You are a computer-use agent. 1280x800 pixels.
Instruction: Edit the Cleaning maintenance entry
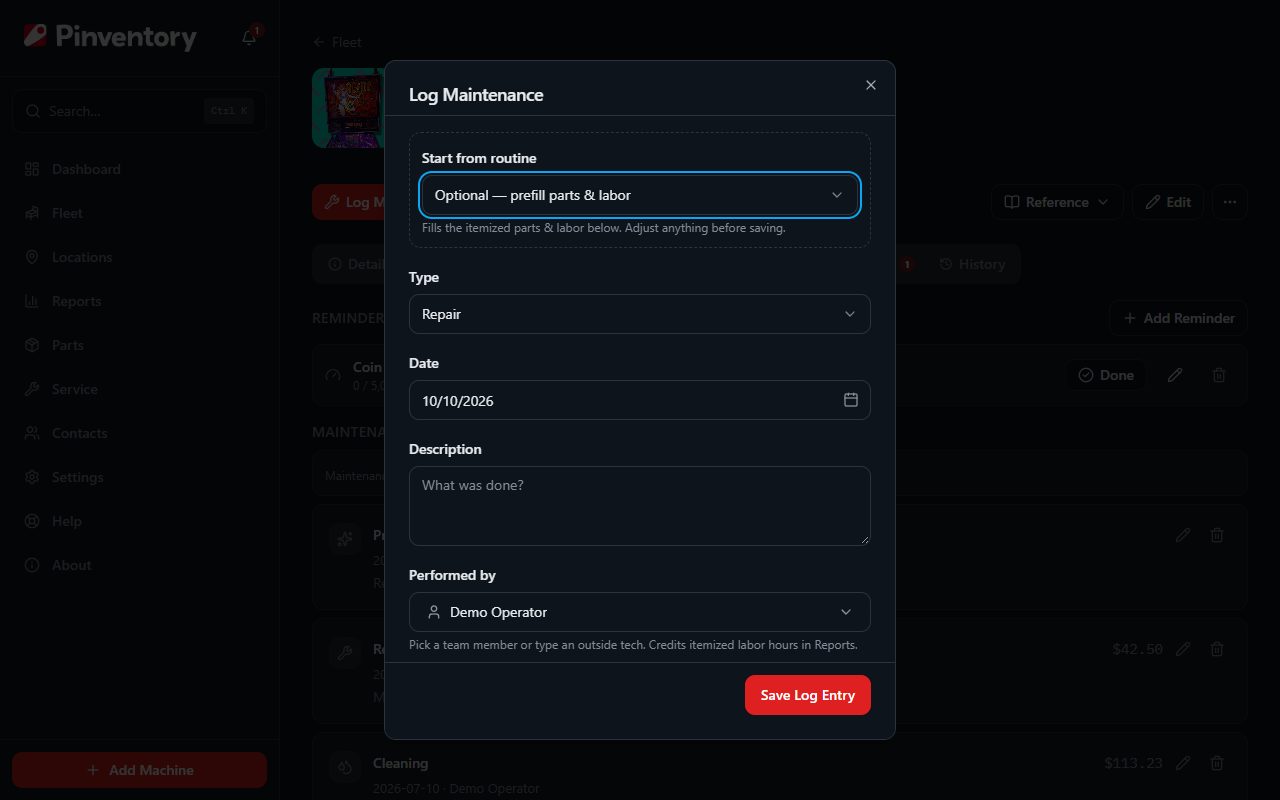point(1183,763)
